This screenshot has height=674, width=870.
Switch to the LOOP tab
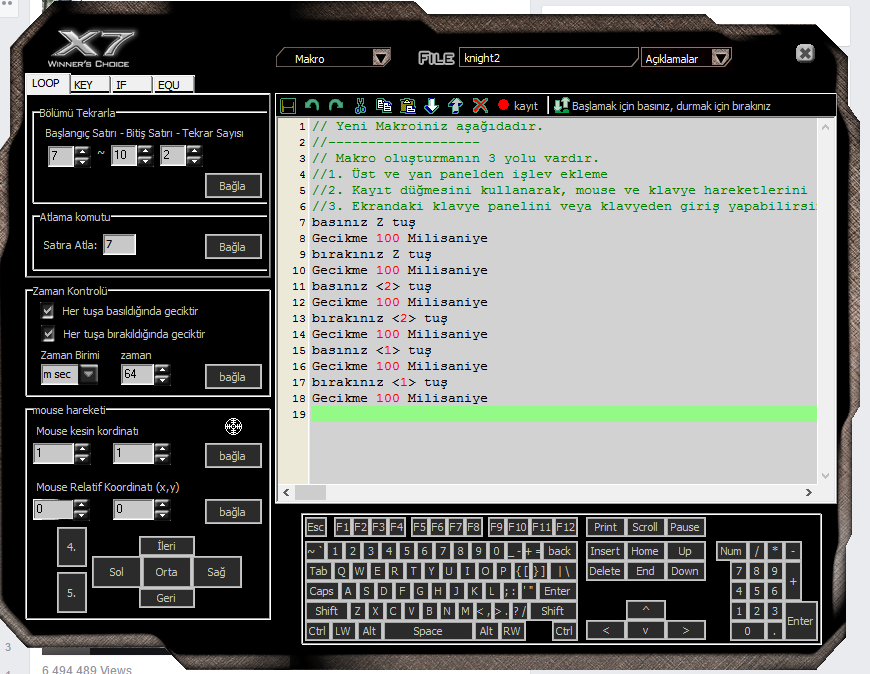click(46, 83)
